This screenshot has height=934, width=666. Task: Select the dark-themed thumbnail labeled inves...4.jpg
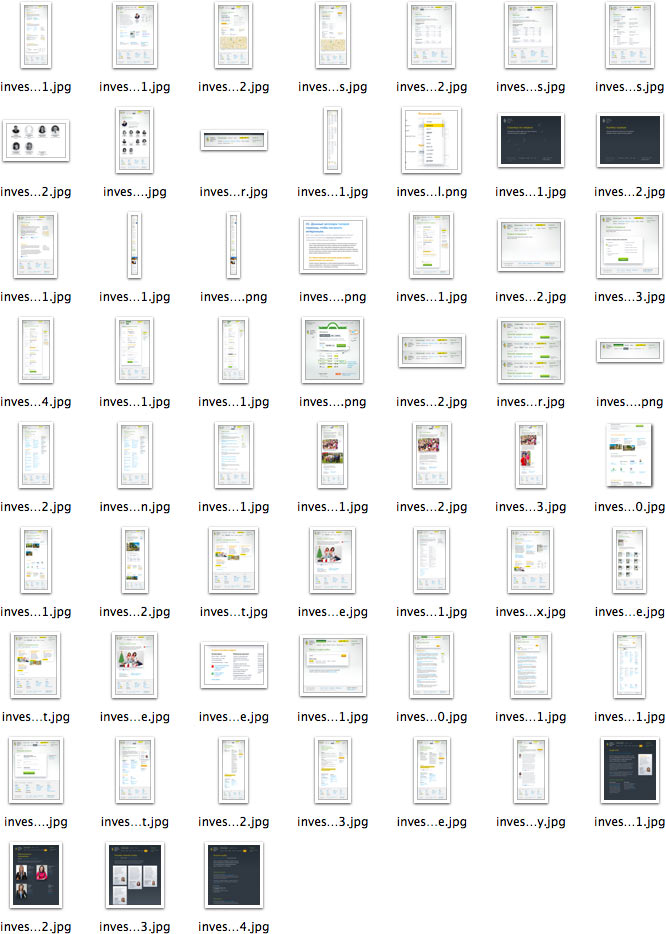pos(234,875)
